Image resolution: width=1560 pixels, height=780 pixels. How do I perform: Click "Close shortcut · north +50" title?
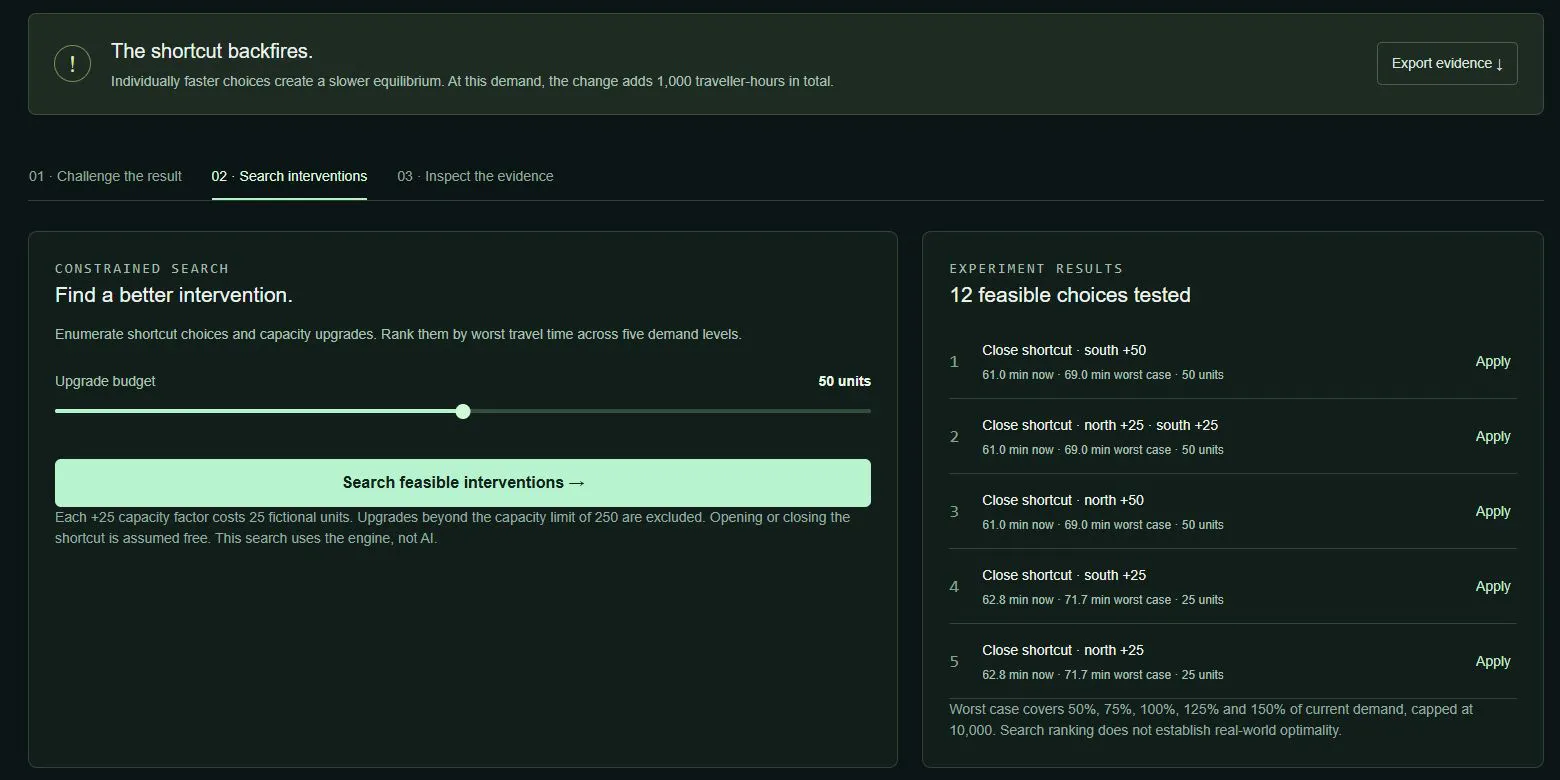pos(1063,500)
